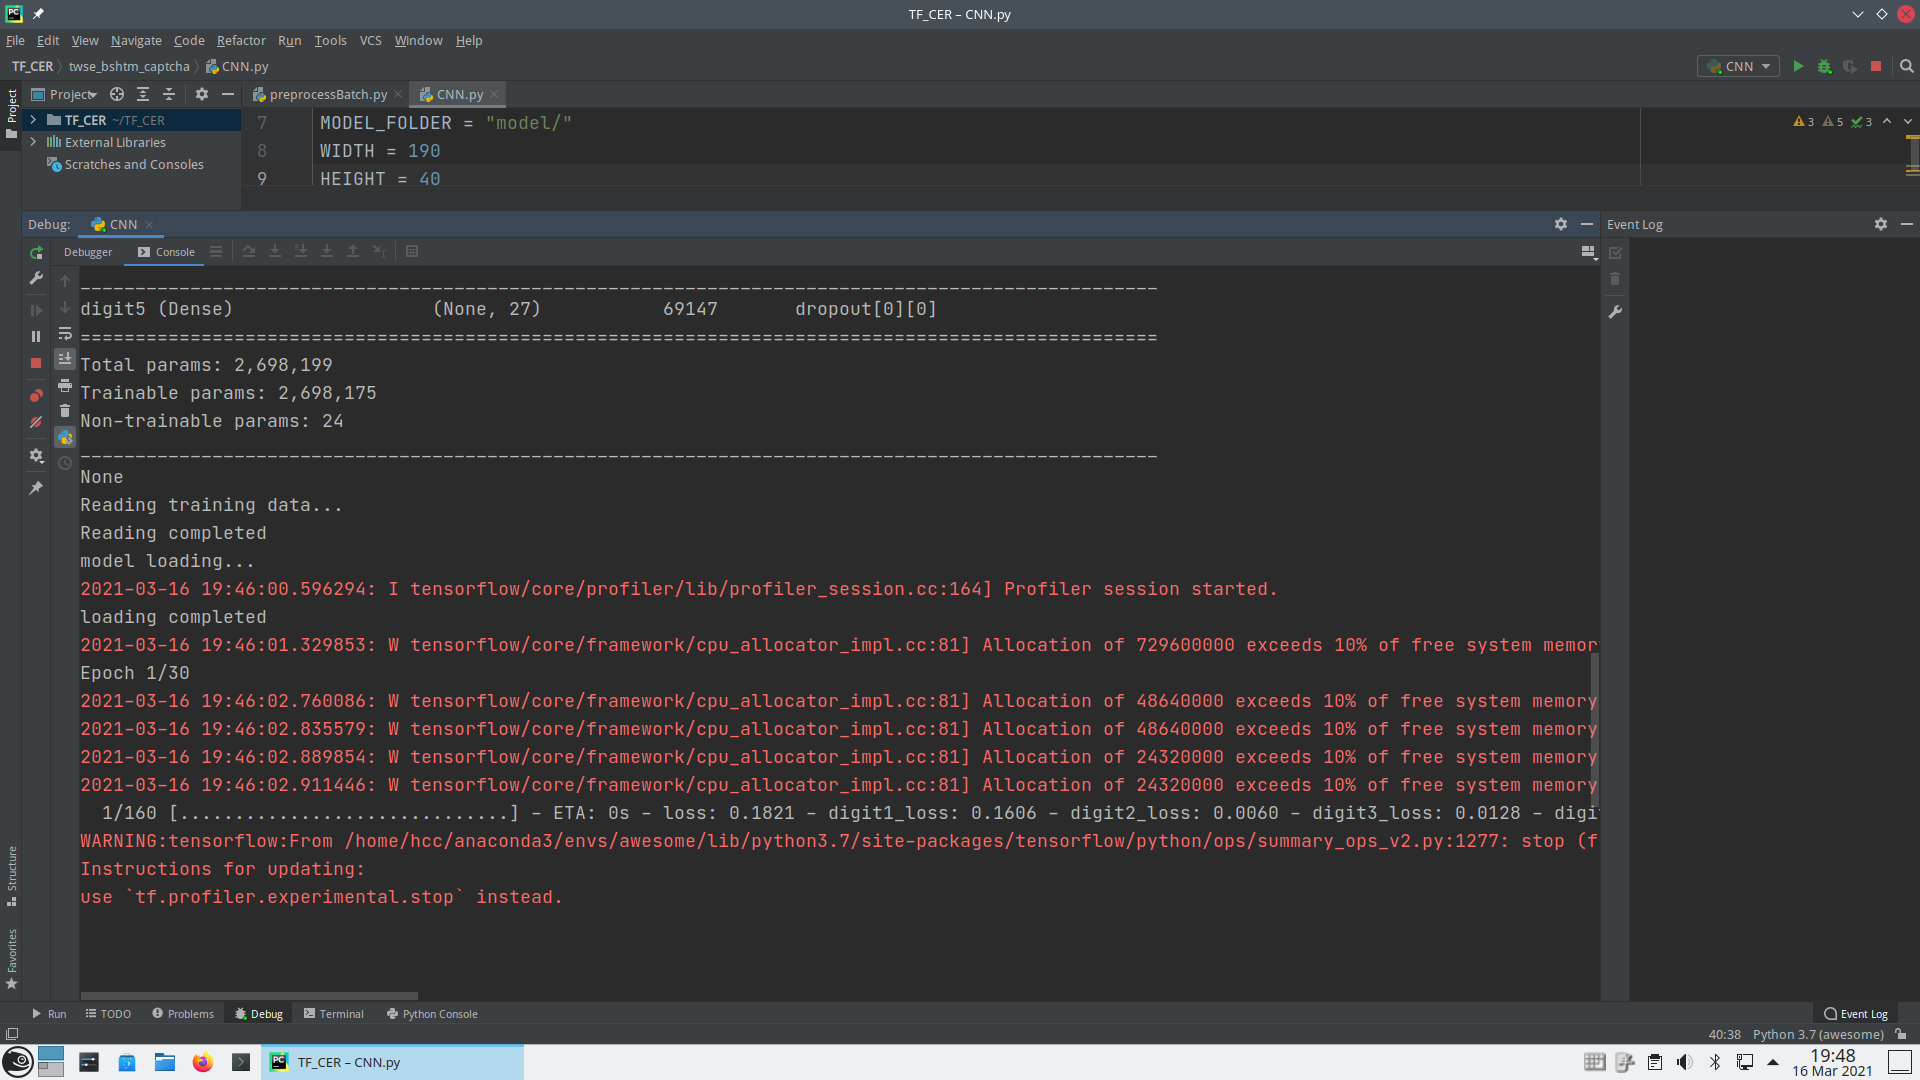Collapse all in Project tree
Screen dimensions: 1920x1080
[x=169, y=94]
